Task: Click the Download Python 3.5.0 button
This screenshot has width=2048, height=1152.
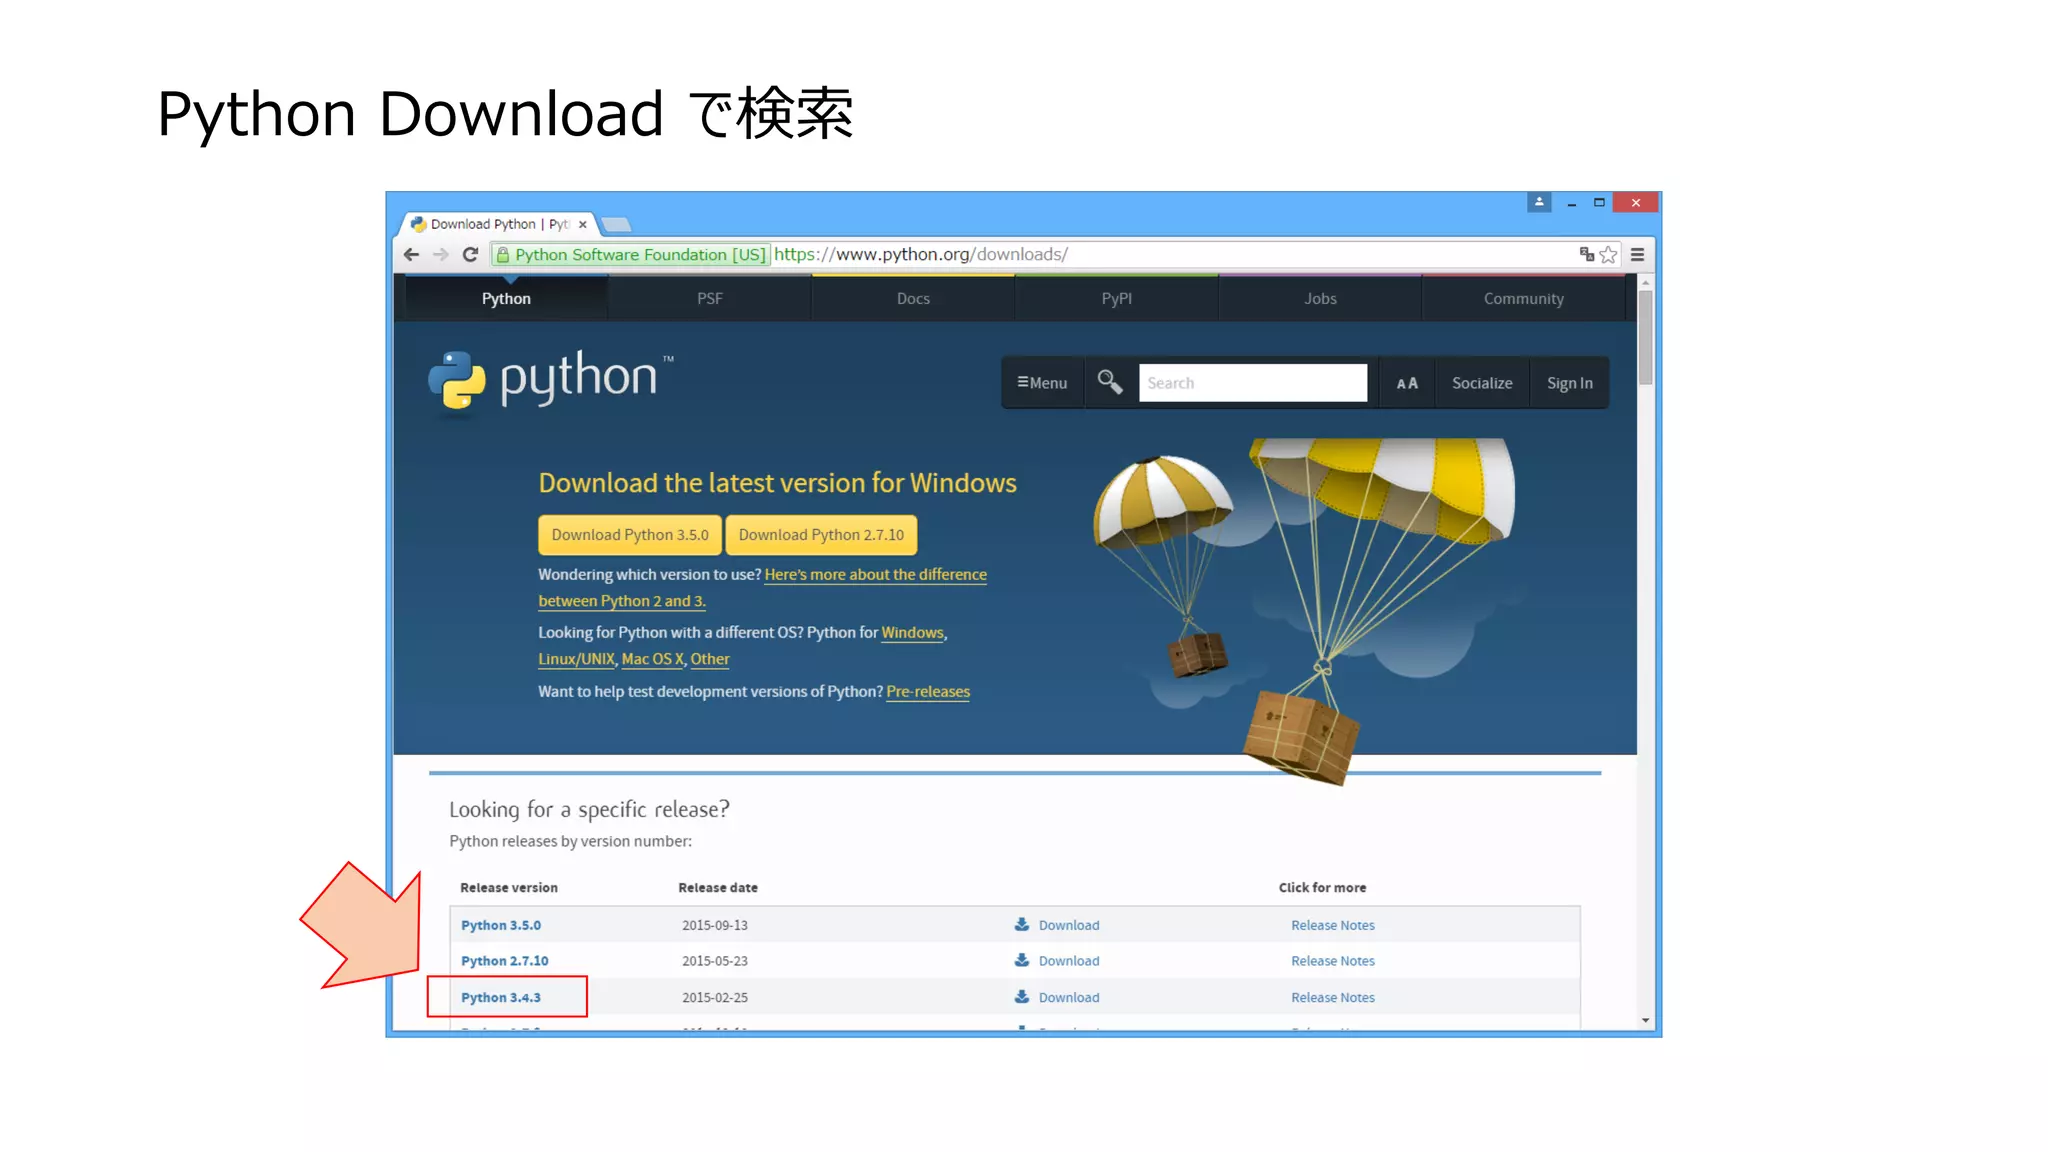Action: point(630,535)
